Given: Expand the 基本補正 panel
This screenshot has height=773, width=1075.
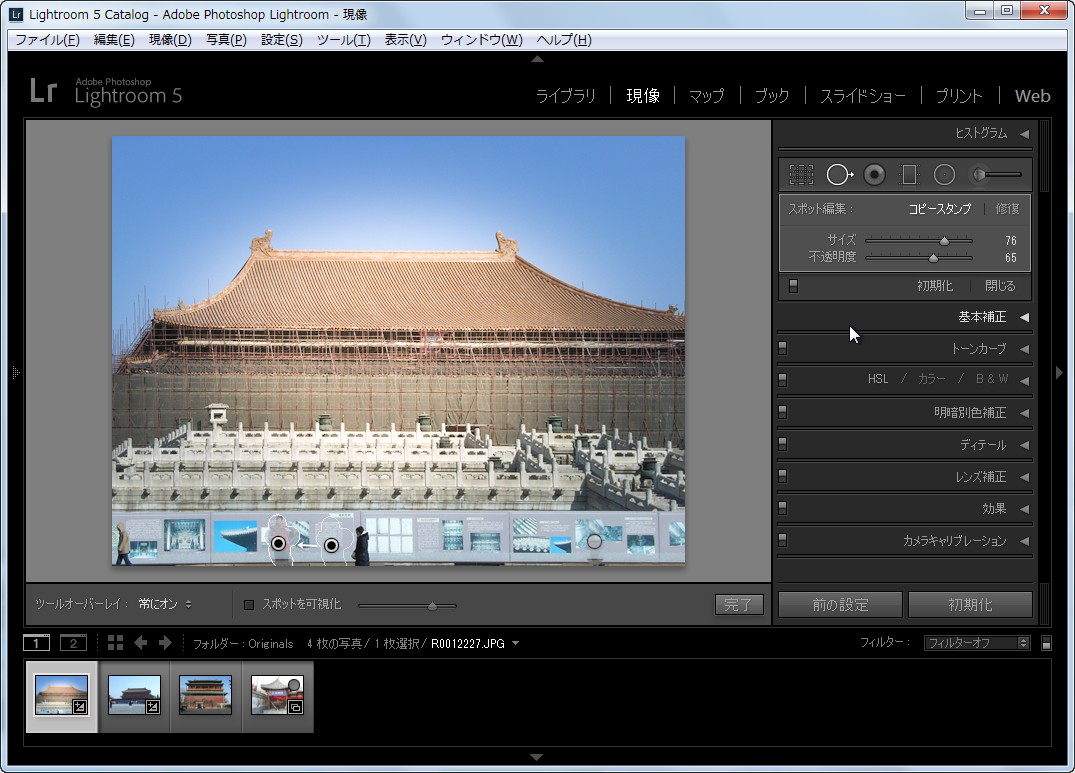Looking at the screenshot, I should coord(1024,317).
